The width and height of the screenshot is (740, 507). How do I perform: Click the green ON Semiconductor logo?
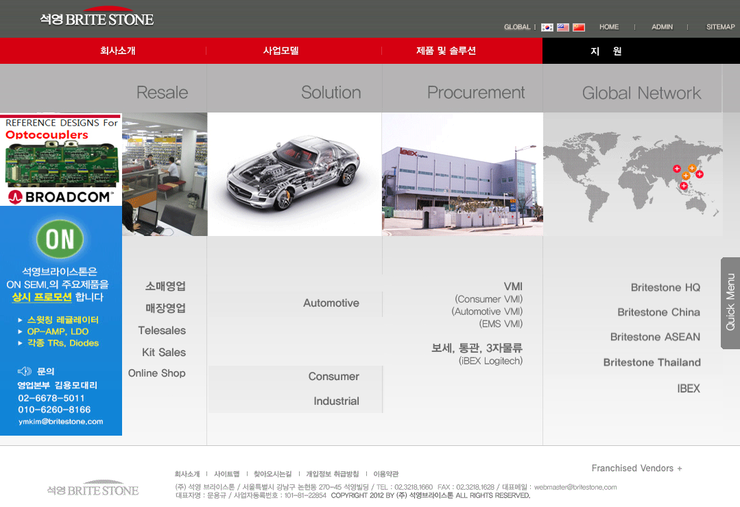pos(60,239)
